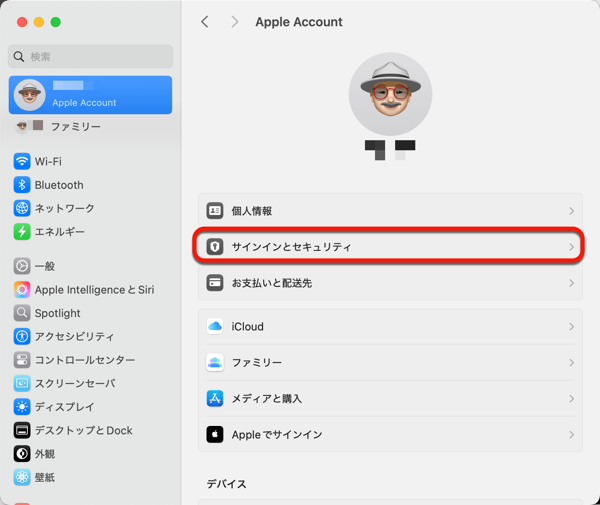Click the Appleでサインイン Apple logo icon
Screen dimensions: 600x505
[215, 435]
